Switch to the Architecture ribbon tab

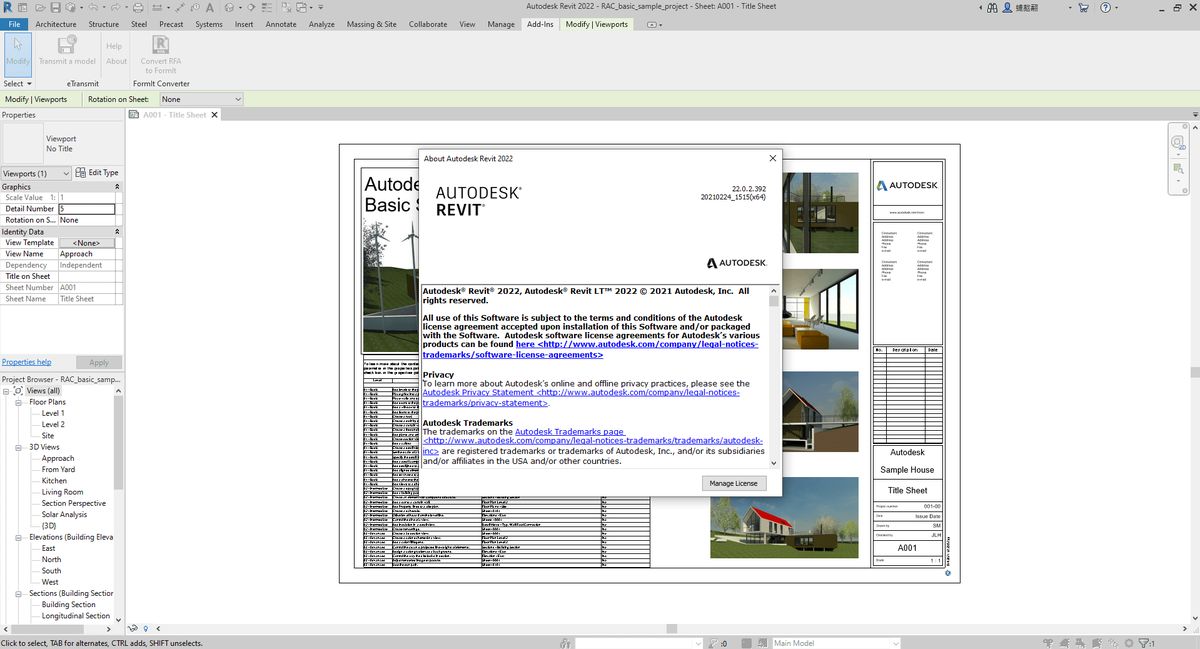[56, 24]
